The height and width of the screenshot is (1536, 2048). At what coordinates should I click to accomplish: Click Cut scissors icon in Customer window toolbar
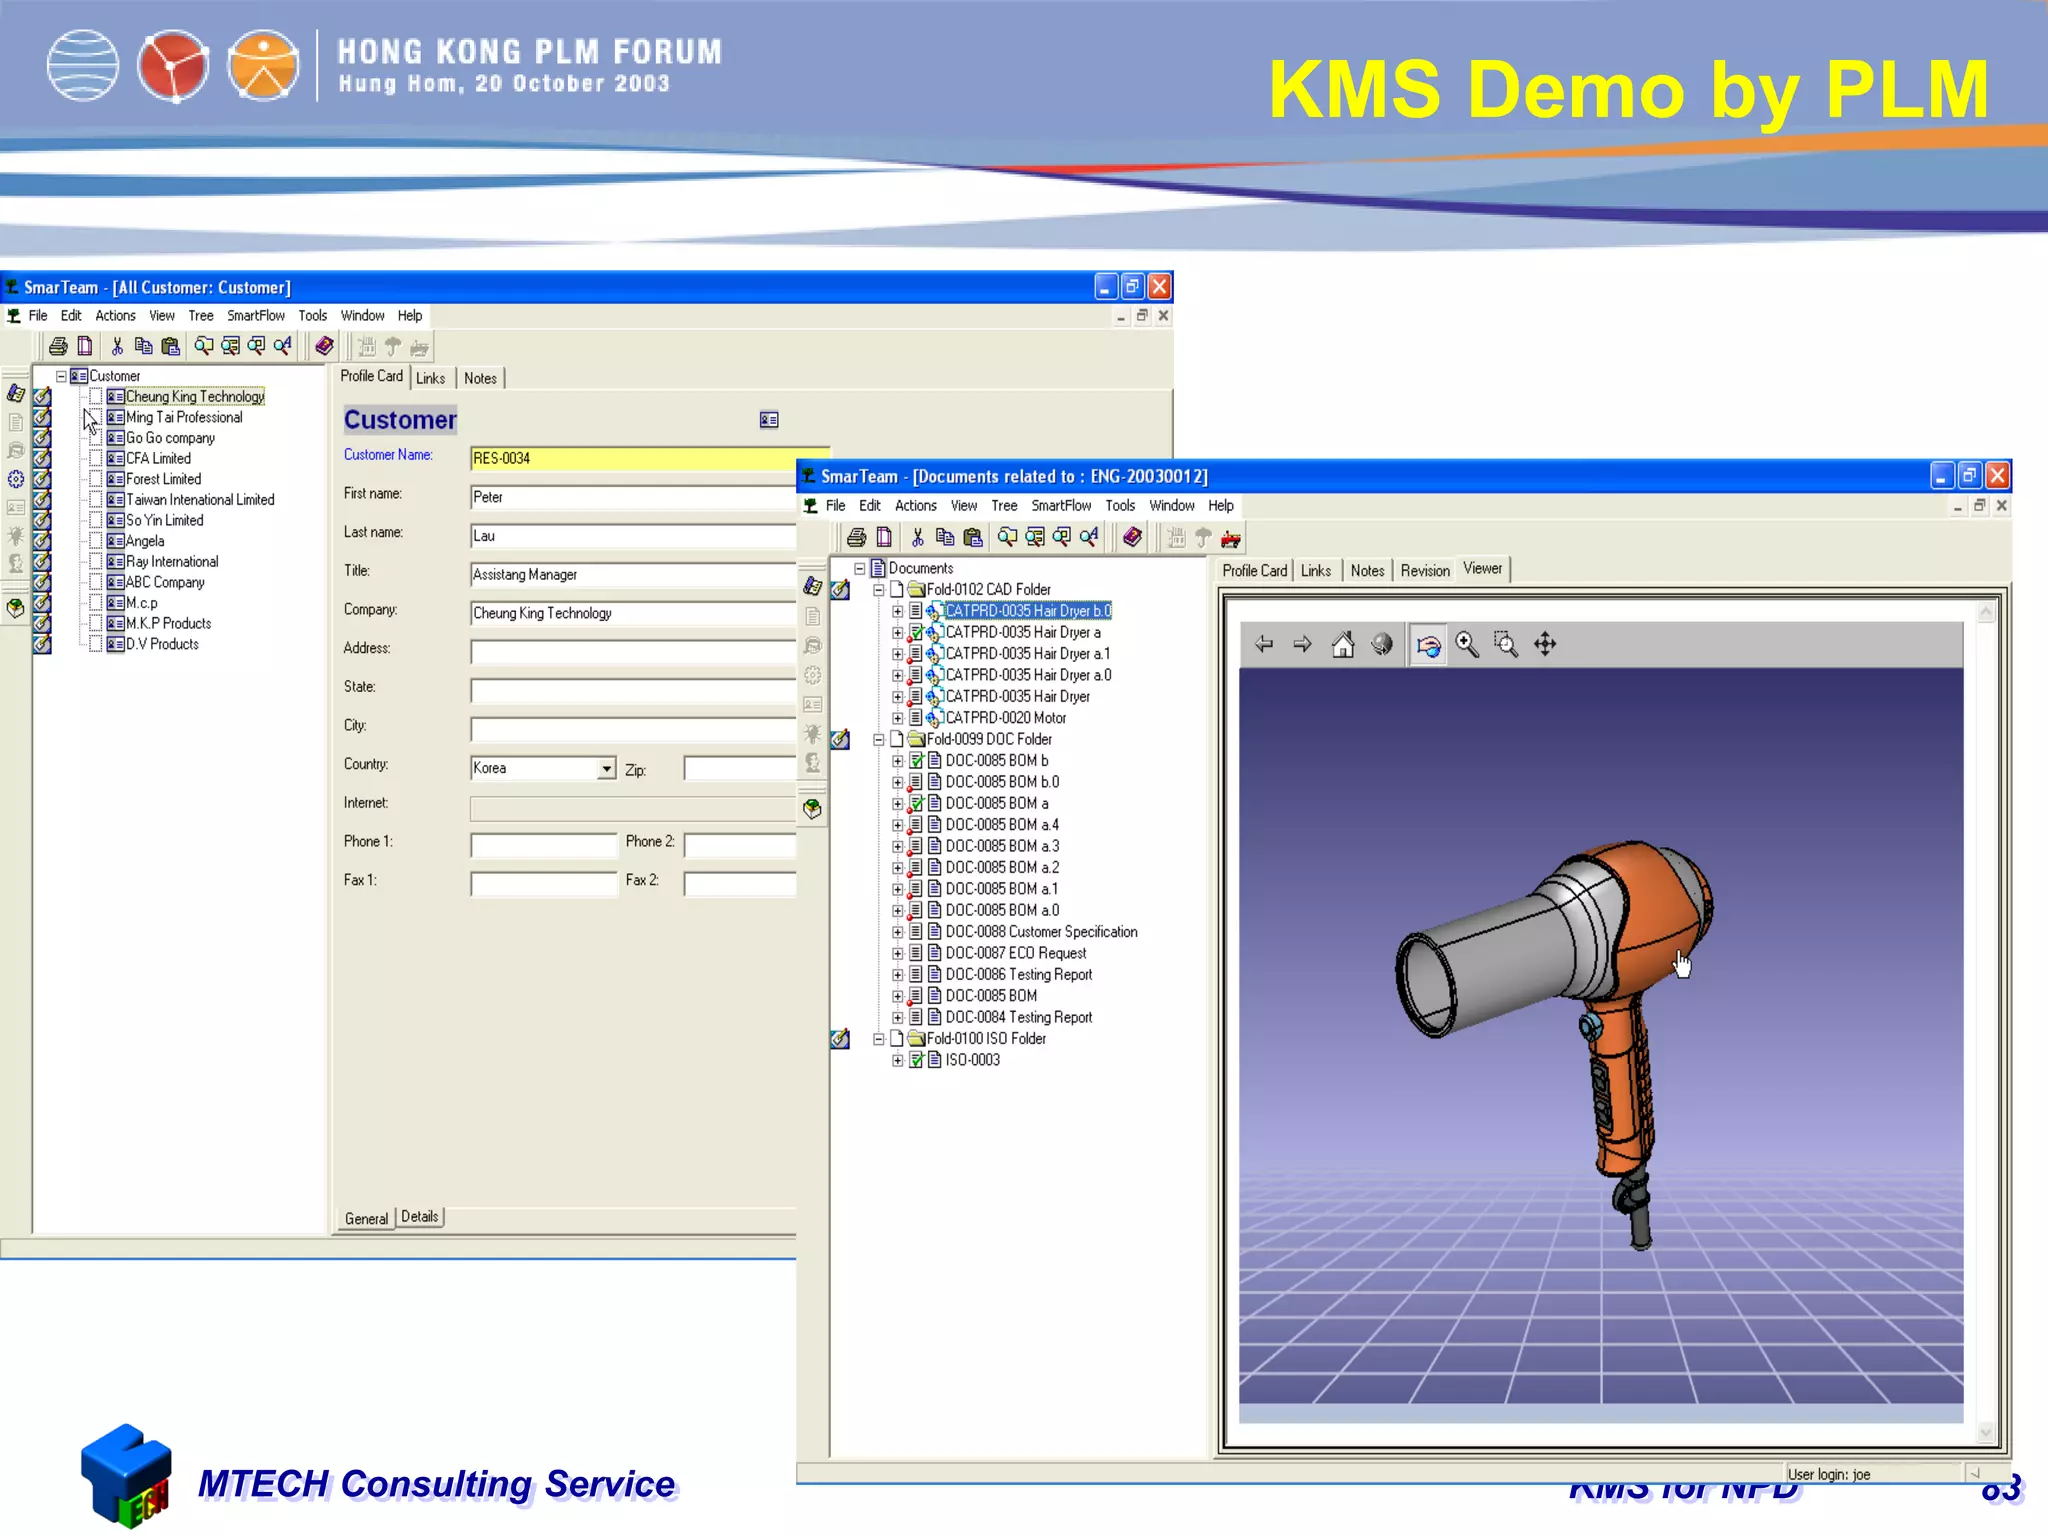[117, 347]
